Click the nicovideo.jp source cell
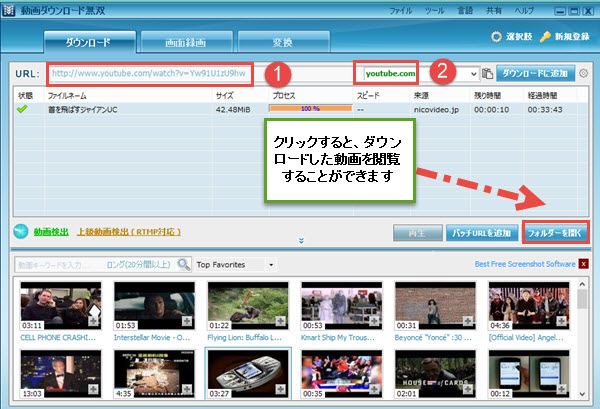Image resolution: width=600 pixels, height=409 pixels. [x=436, y=110]
